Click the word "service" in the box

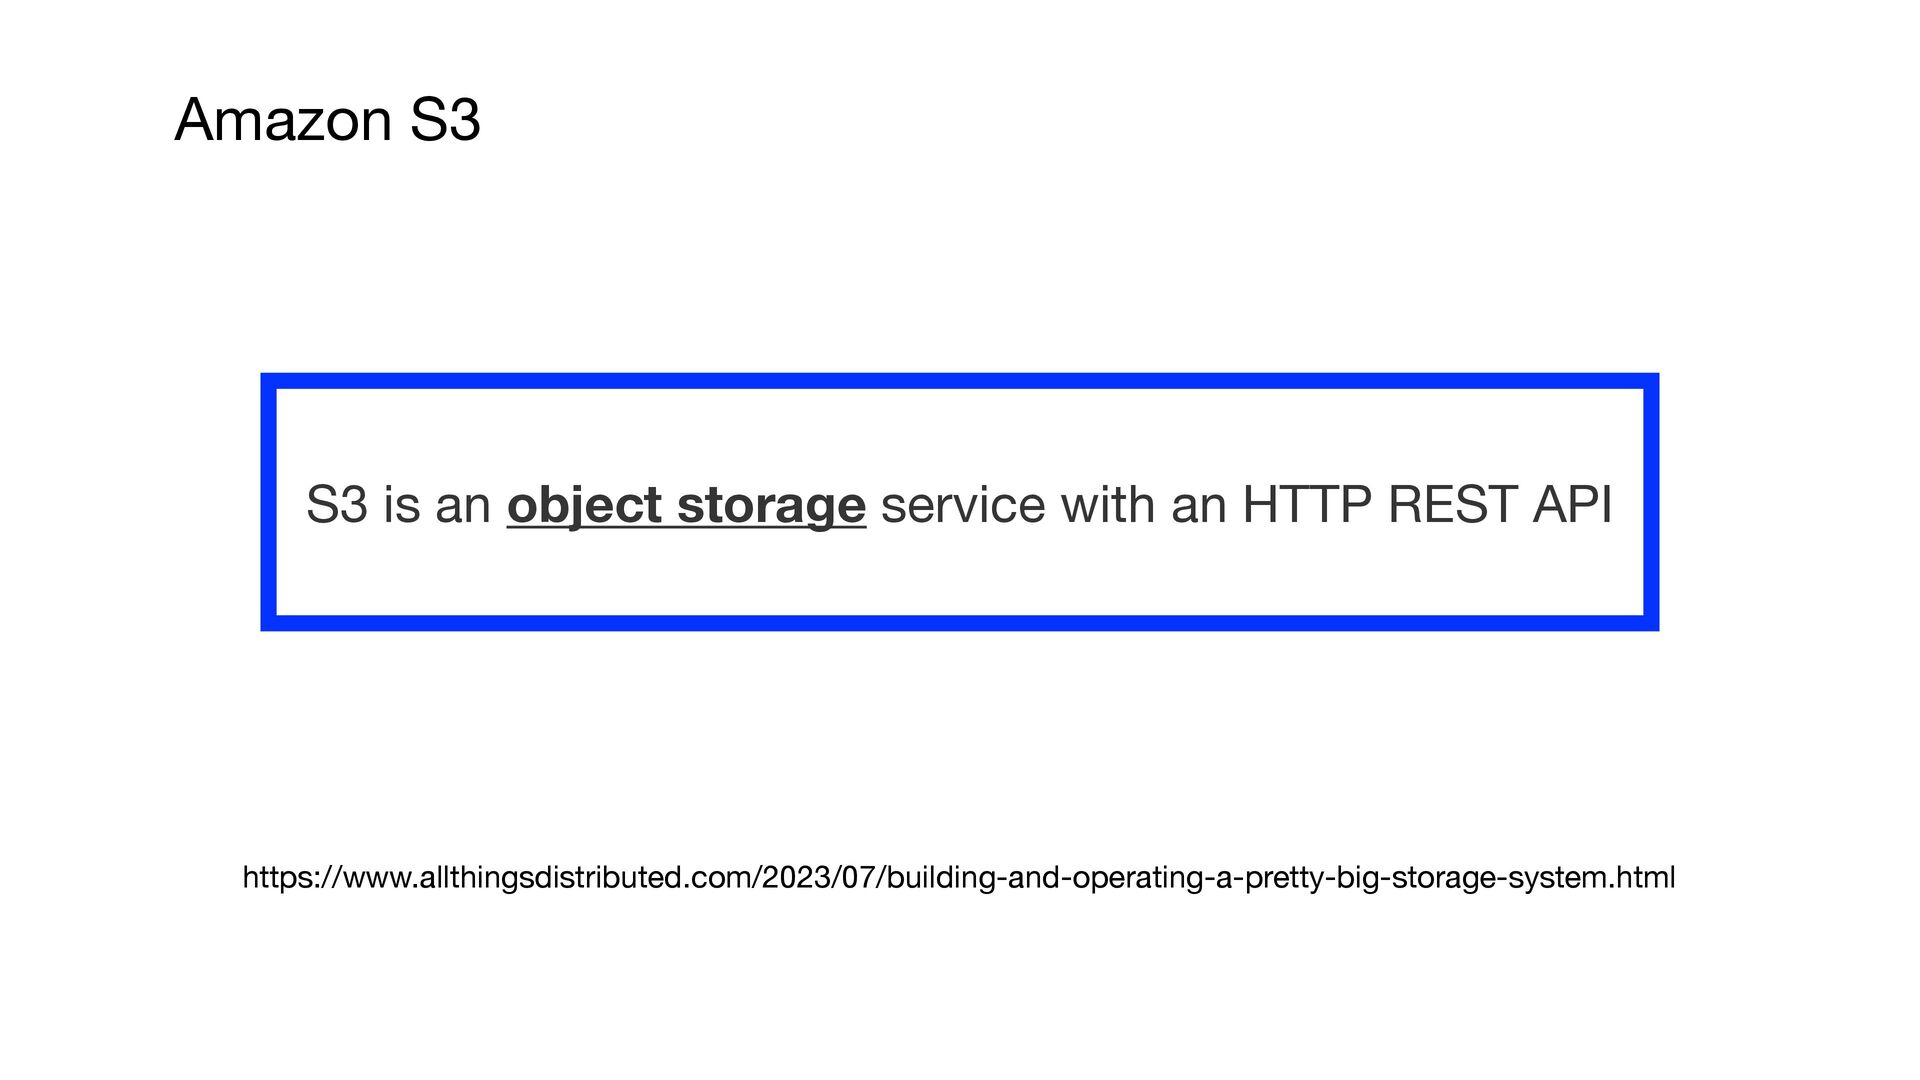[x=962, y=504]
